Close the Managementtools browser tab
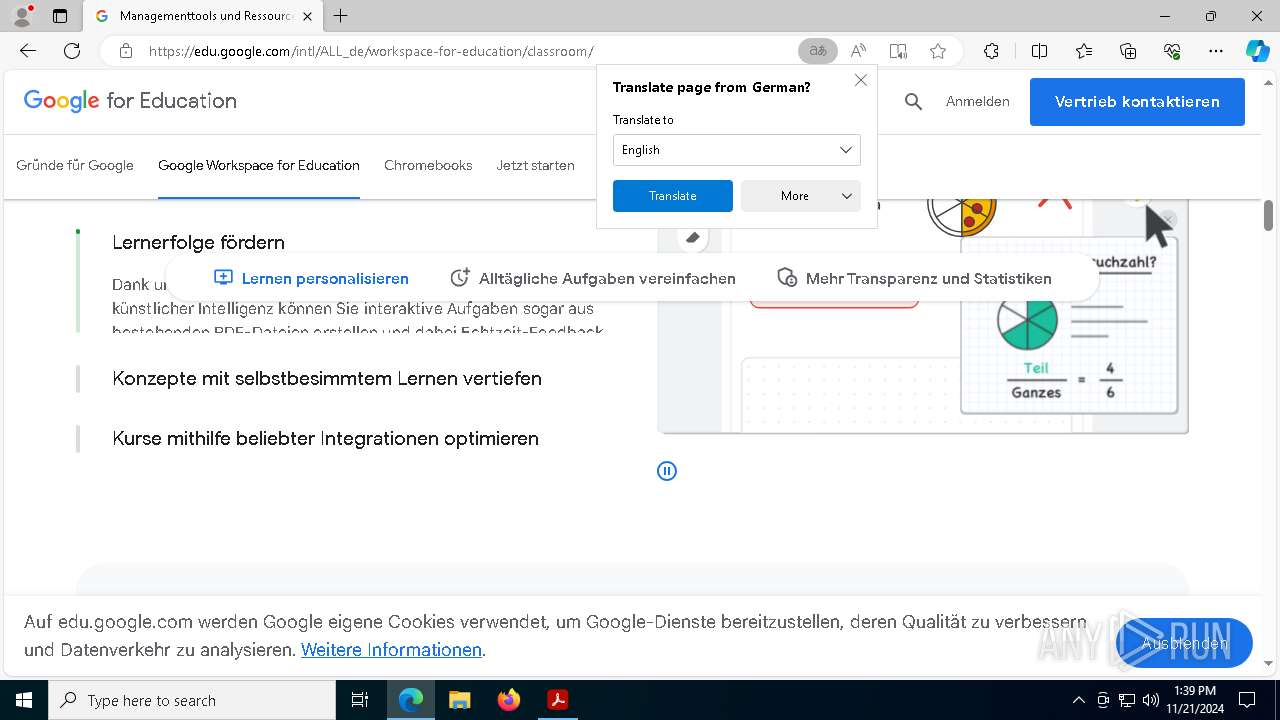Image resolution: width=1280 pixels, height=720 pixels. [308, 16]
